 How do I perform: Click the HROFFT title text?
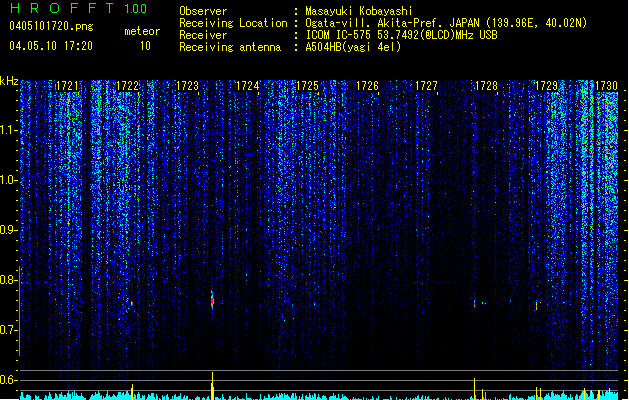(61, 8)
